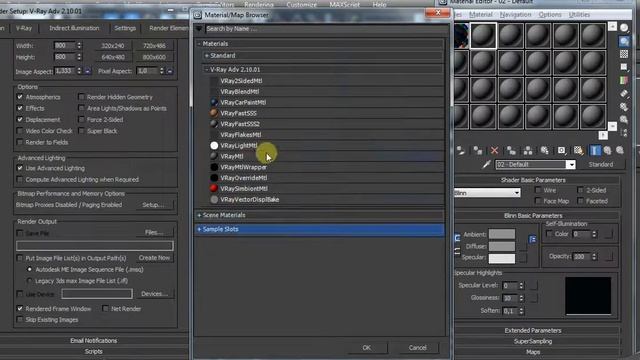Viewport: 640px width, 360px height.
Task: Click the Search by Name field
Action: 325,29
